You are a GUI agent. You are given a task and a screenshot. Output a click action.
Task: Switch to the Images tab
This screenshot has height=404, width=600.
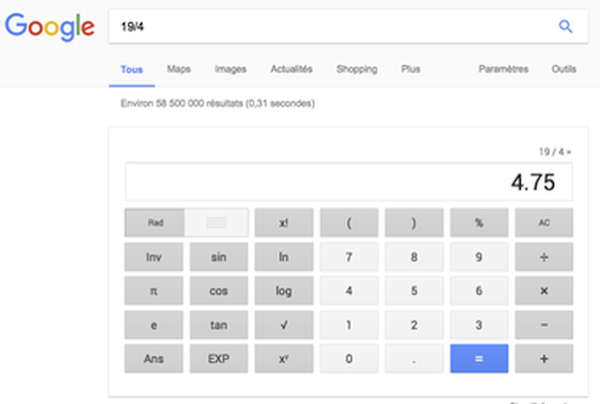[230, 69]
